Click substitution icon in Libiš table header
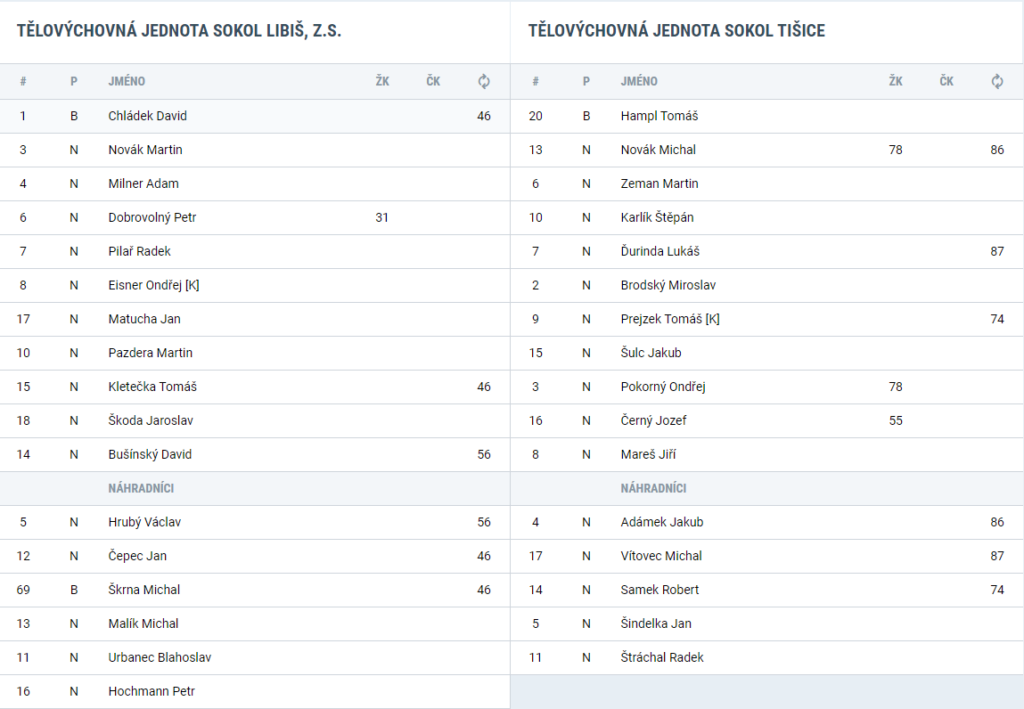Screen dimensions: 1024x709 (483, 82)
